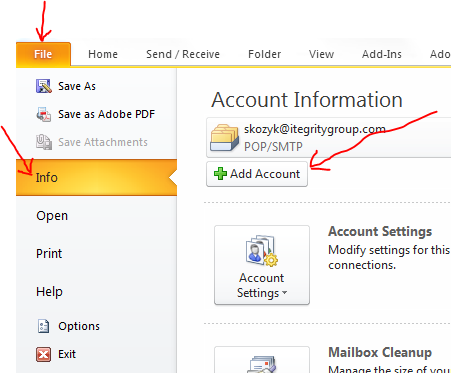Click the Save As disk icon

click(44, 86)
